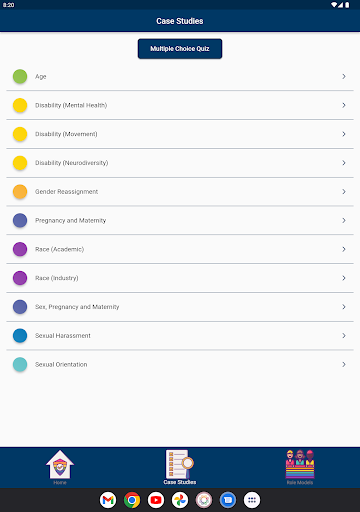Open Google Photos from the dock
The height and width of the screenshot is (512, 360).
pos(180,500)
